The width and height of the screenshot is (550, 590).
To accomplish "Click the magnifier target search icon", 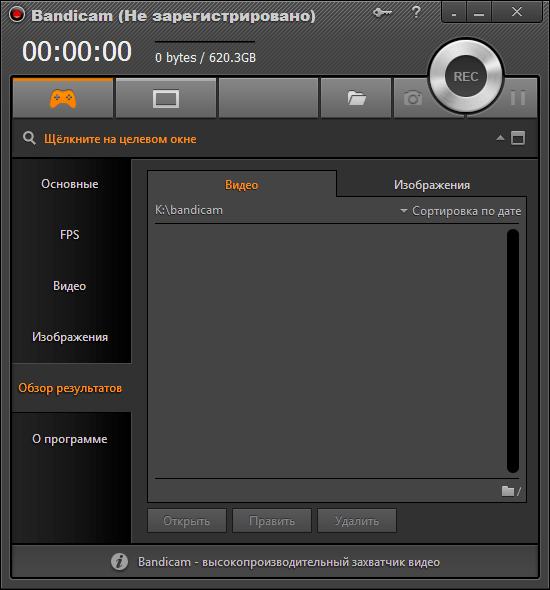I will 29,138.
